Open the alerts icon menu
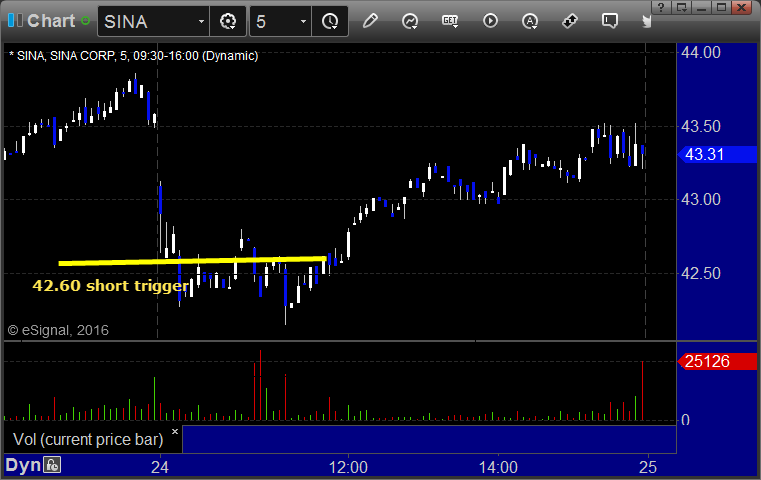The width and height of the screenshot is (761, 480). pos(529,21)
